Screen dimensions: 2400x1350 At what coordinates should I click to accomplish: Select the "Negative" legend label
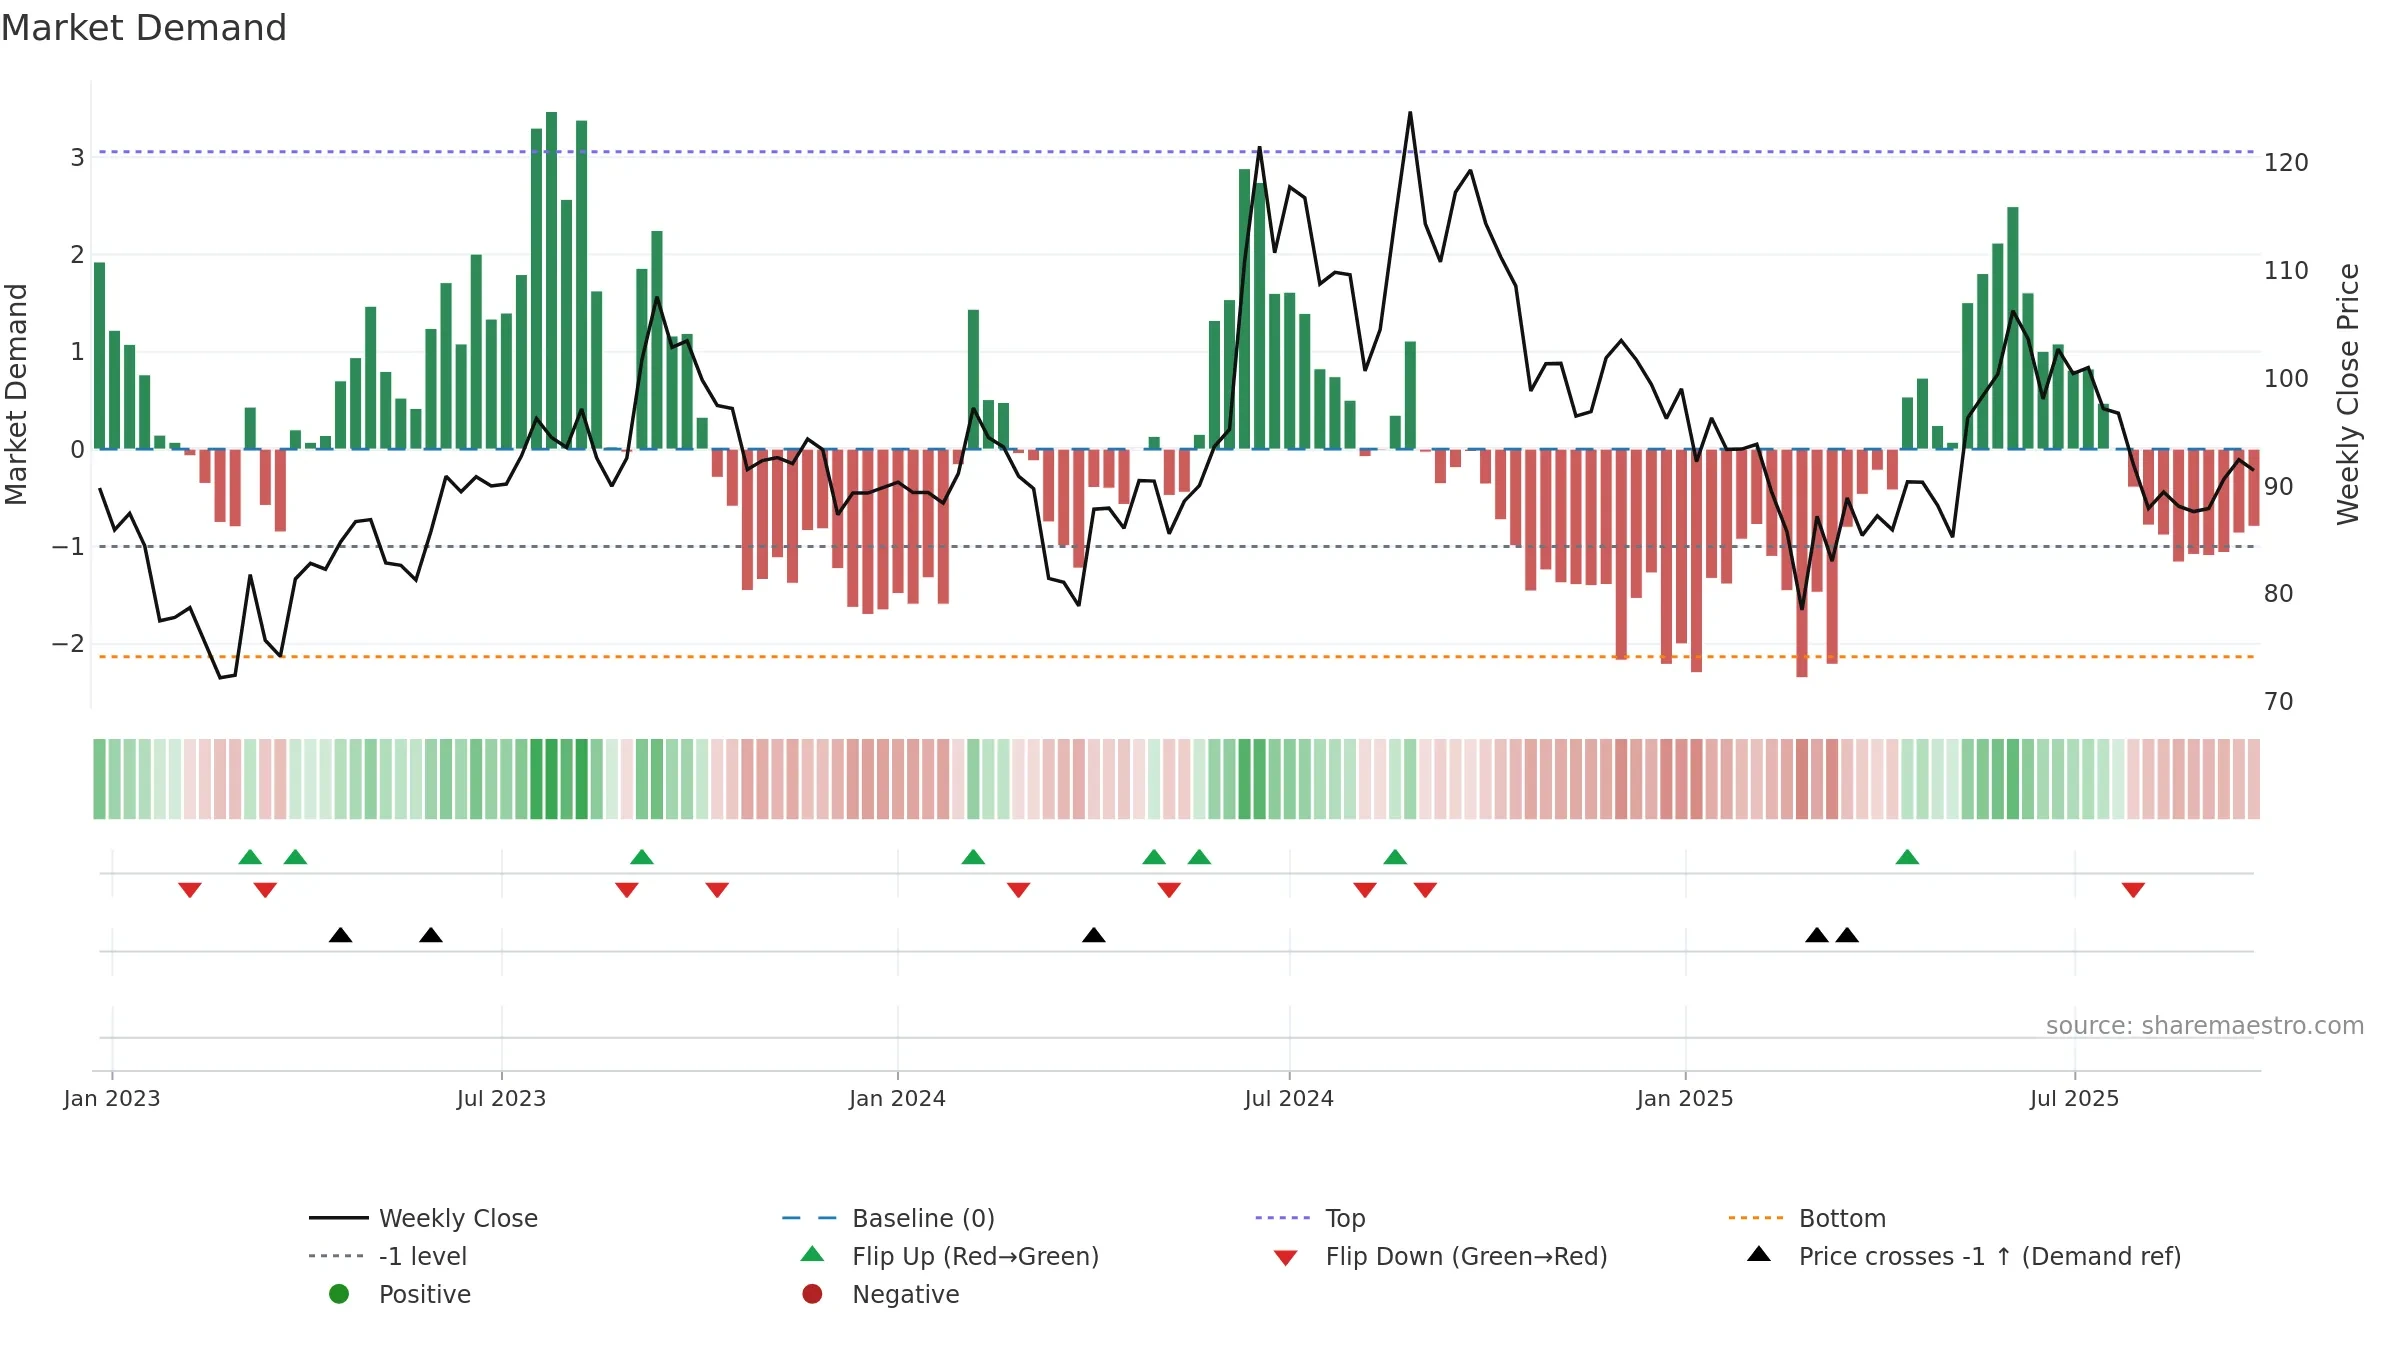(905, 1294)
